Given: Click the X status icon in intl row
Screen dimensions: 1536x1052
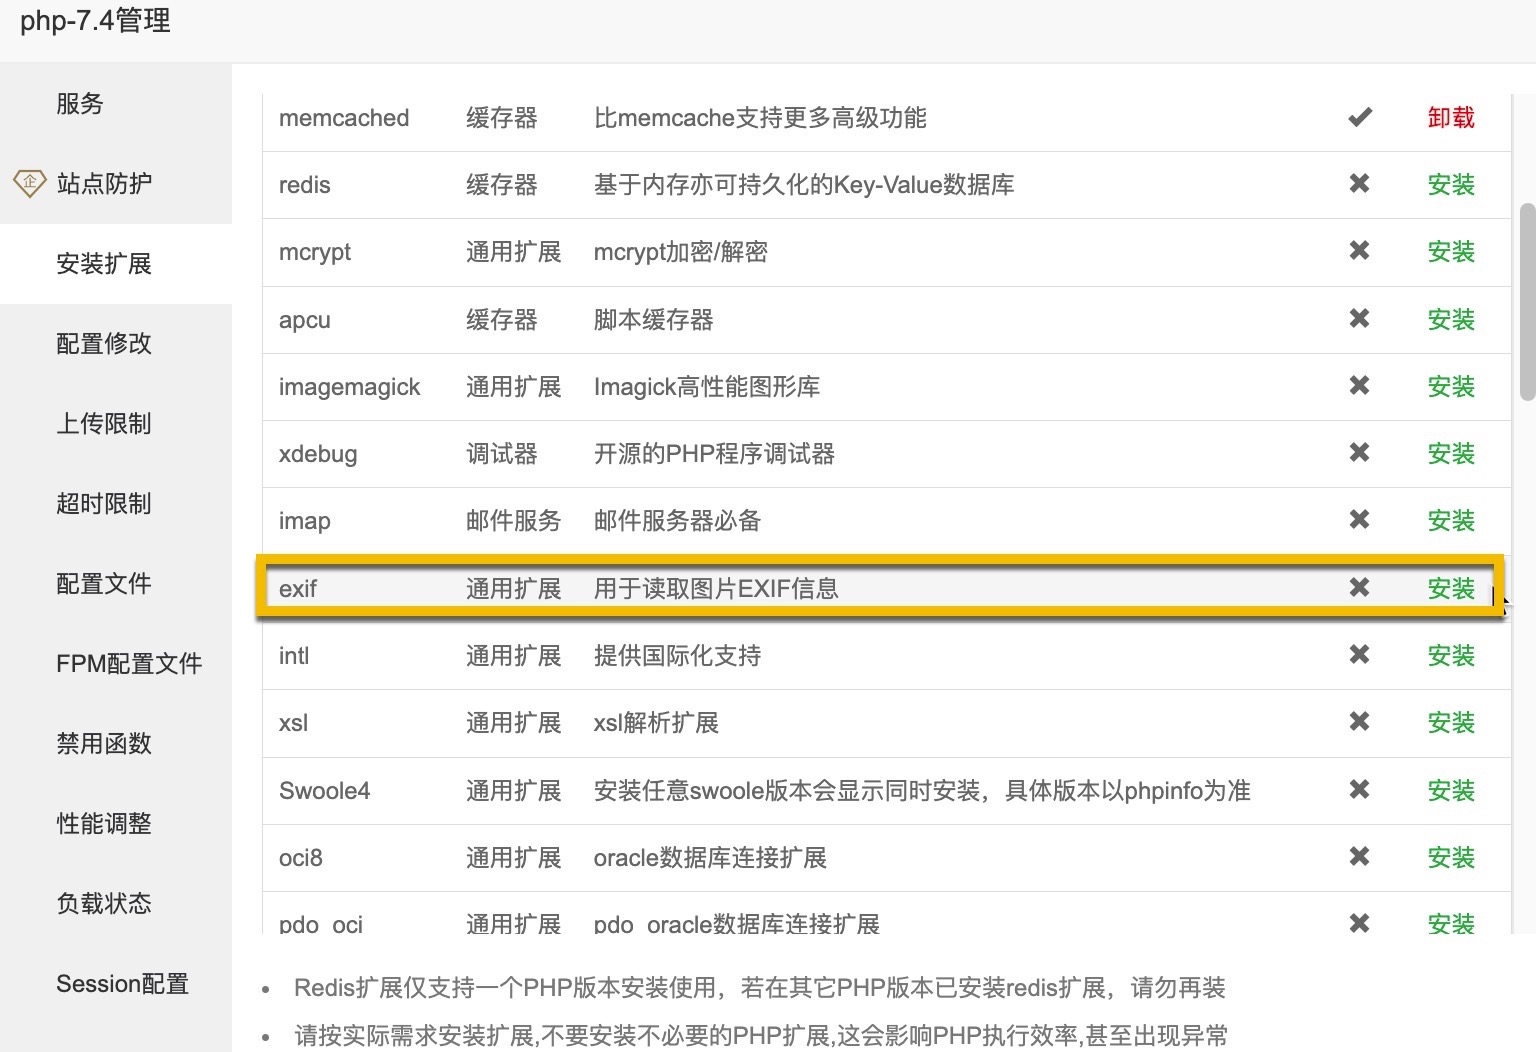Looking at the screenshot, I should coord(1359,655).
